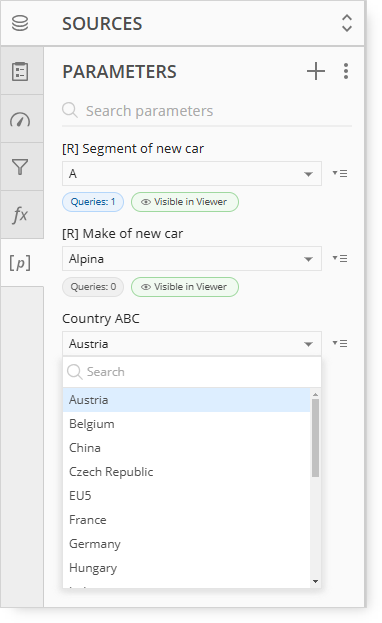Open the Filters funnel sidebar tab
The width and height of the screenshot is (382, 623).
pyautogui.click(x=20, y=167)
